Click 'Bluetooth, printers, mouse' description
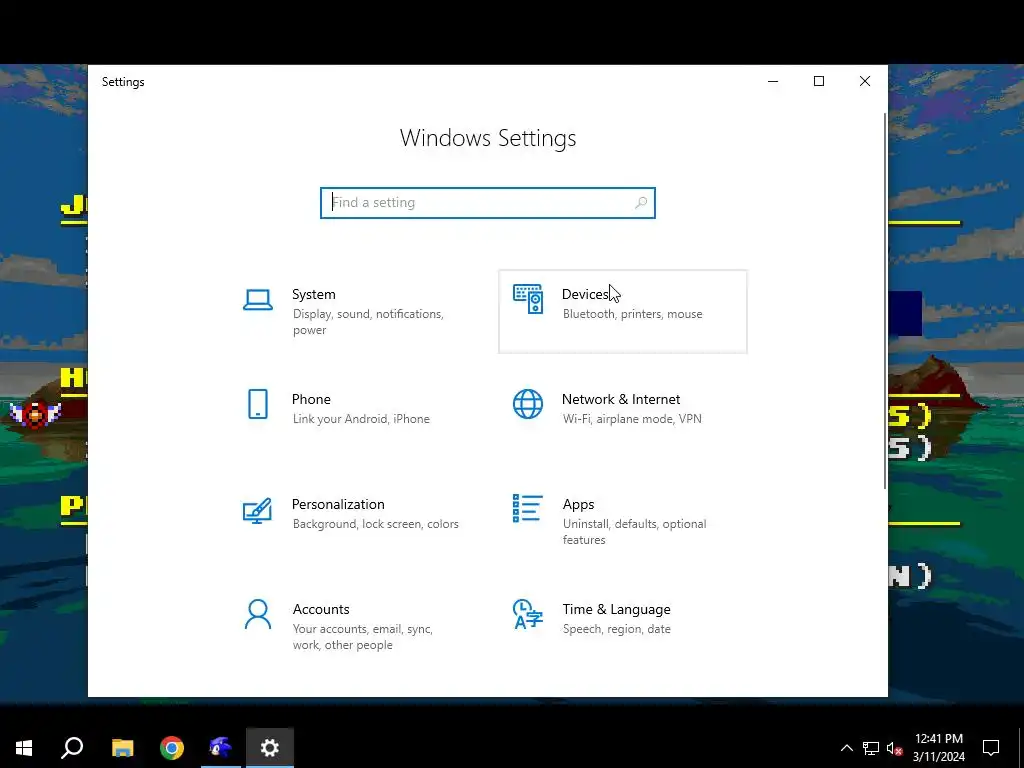 click(x=632, y=314)
